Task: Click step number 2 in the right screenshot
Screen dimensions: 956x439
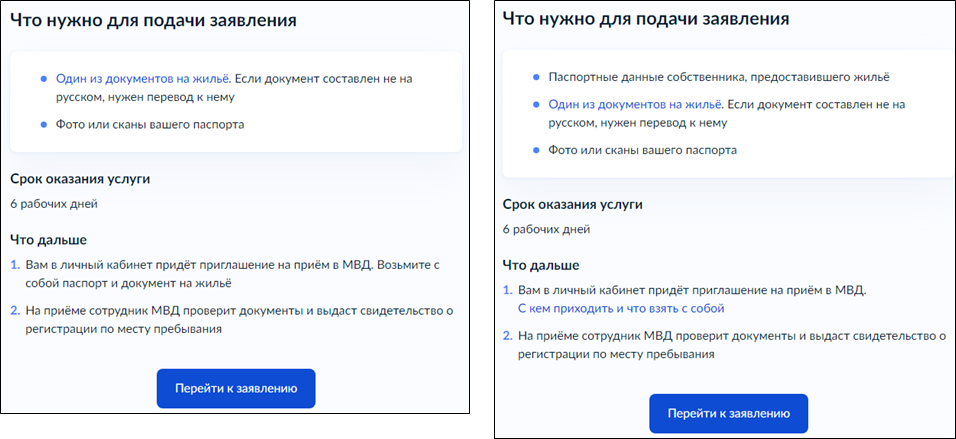Action: tap(506, 336)
